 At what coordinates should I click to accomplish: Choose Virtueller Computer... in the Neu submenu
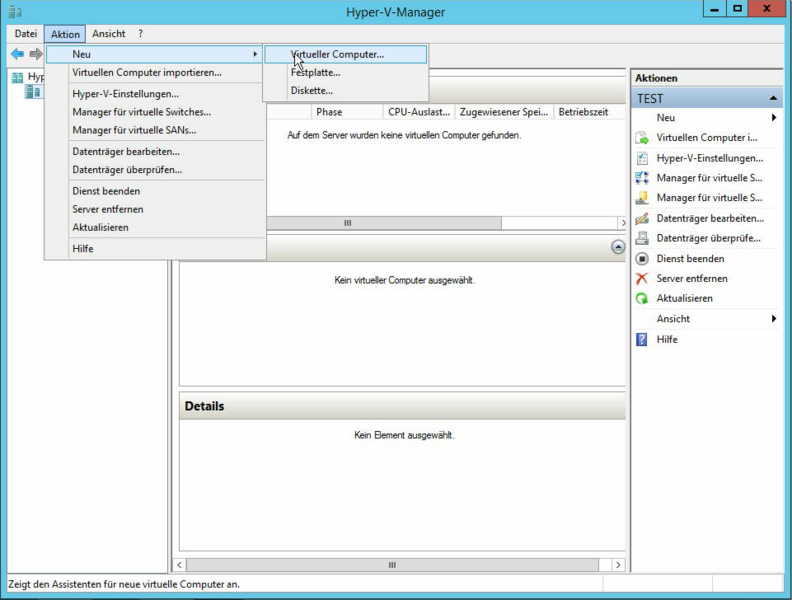pyautogui.click(x=345, y=55)
